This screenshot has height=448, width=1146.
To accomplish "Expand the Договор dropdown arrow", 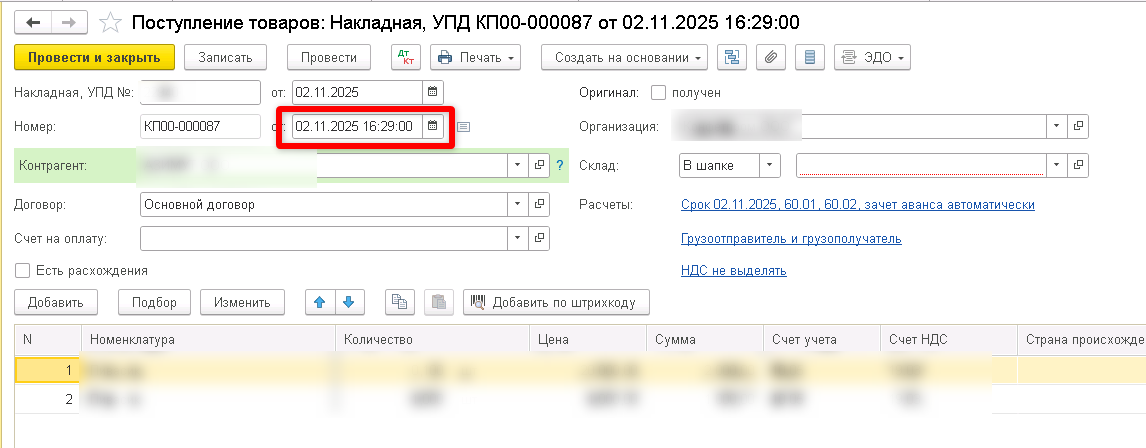I will coord(517,205).
